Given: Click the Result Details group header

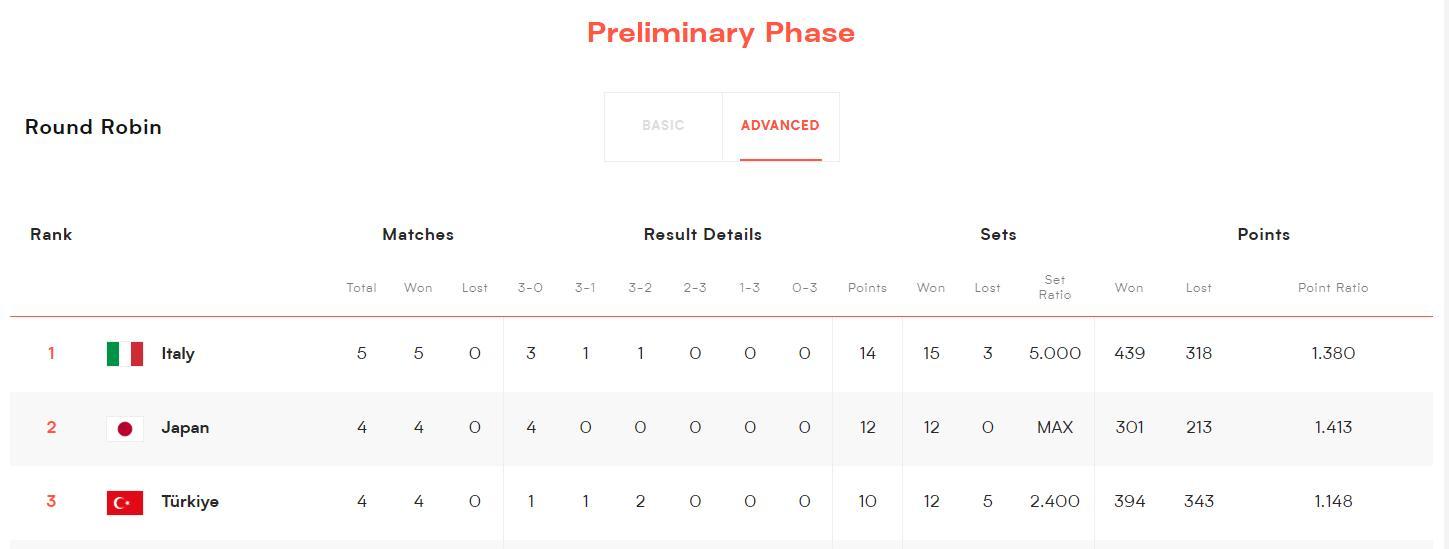Looking at the screenshot, I should click(702, 235).
